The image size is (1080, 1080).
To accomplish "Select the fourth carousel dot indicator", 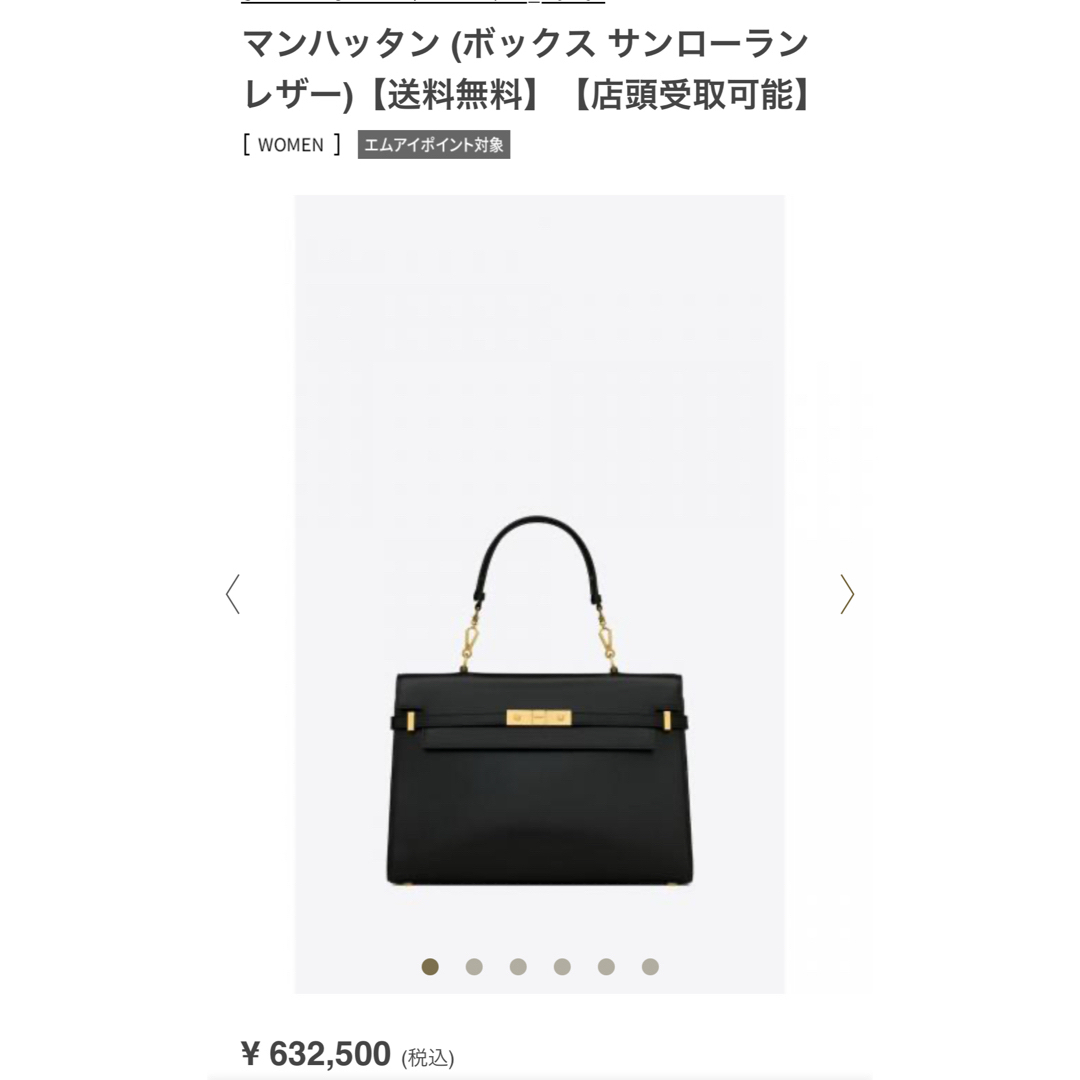I will [562, 966].
